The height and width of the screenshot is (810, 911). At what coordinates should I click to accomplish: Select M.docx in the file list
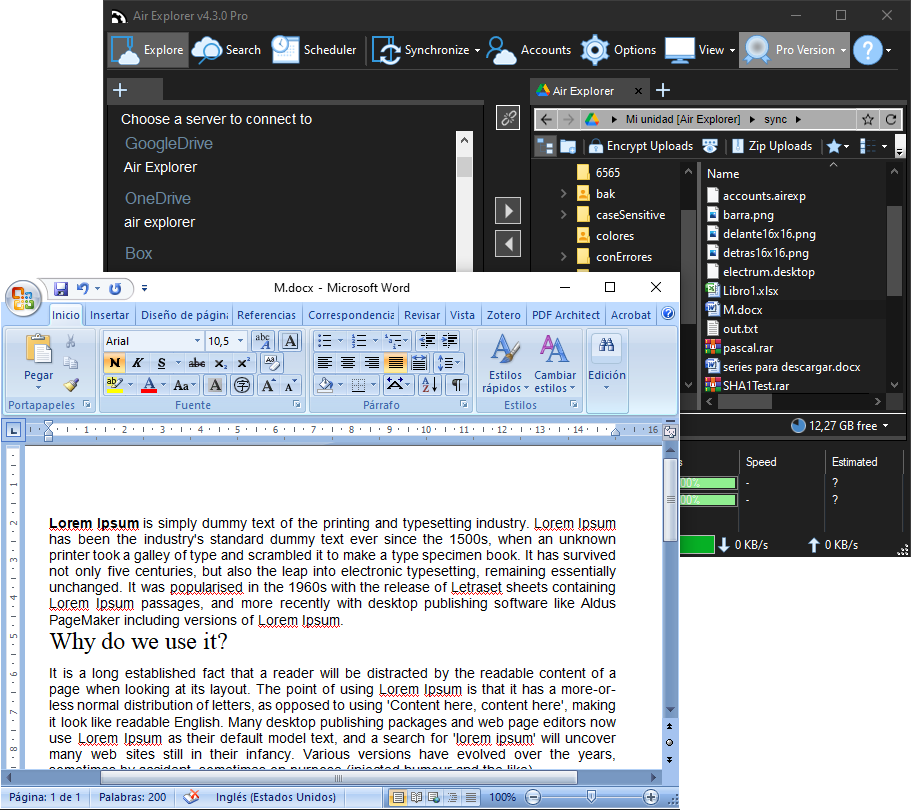[742, 310]
